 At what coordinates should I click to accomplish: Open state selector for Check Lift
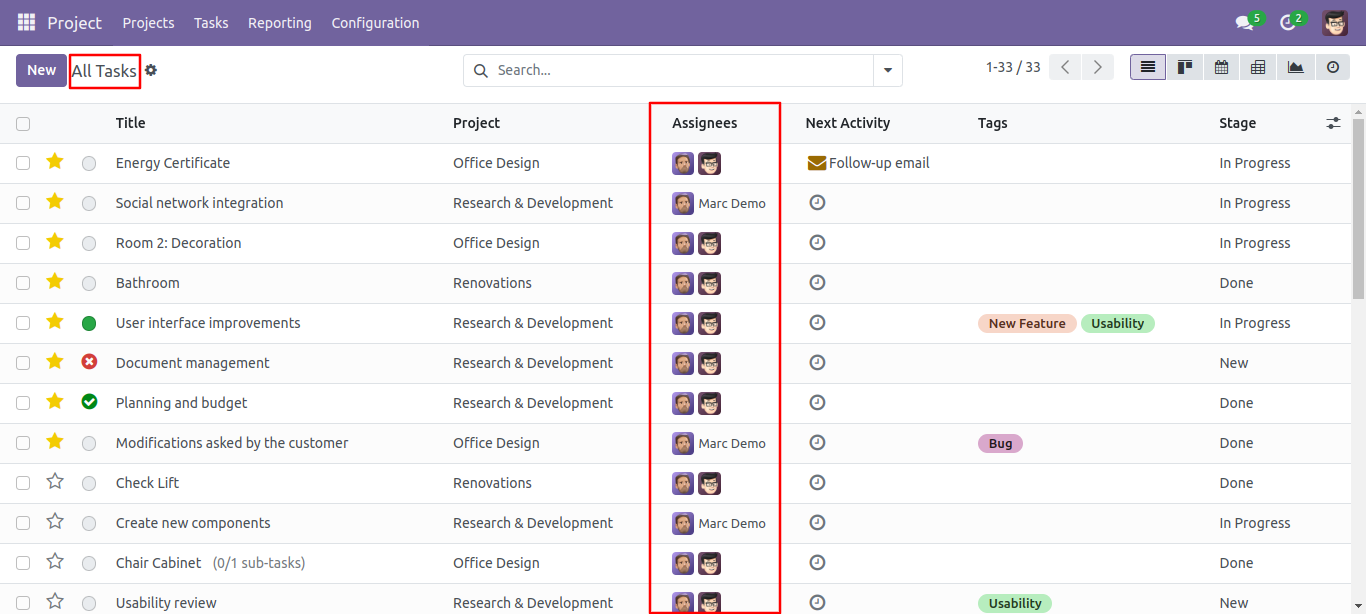tap(89, 483)
